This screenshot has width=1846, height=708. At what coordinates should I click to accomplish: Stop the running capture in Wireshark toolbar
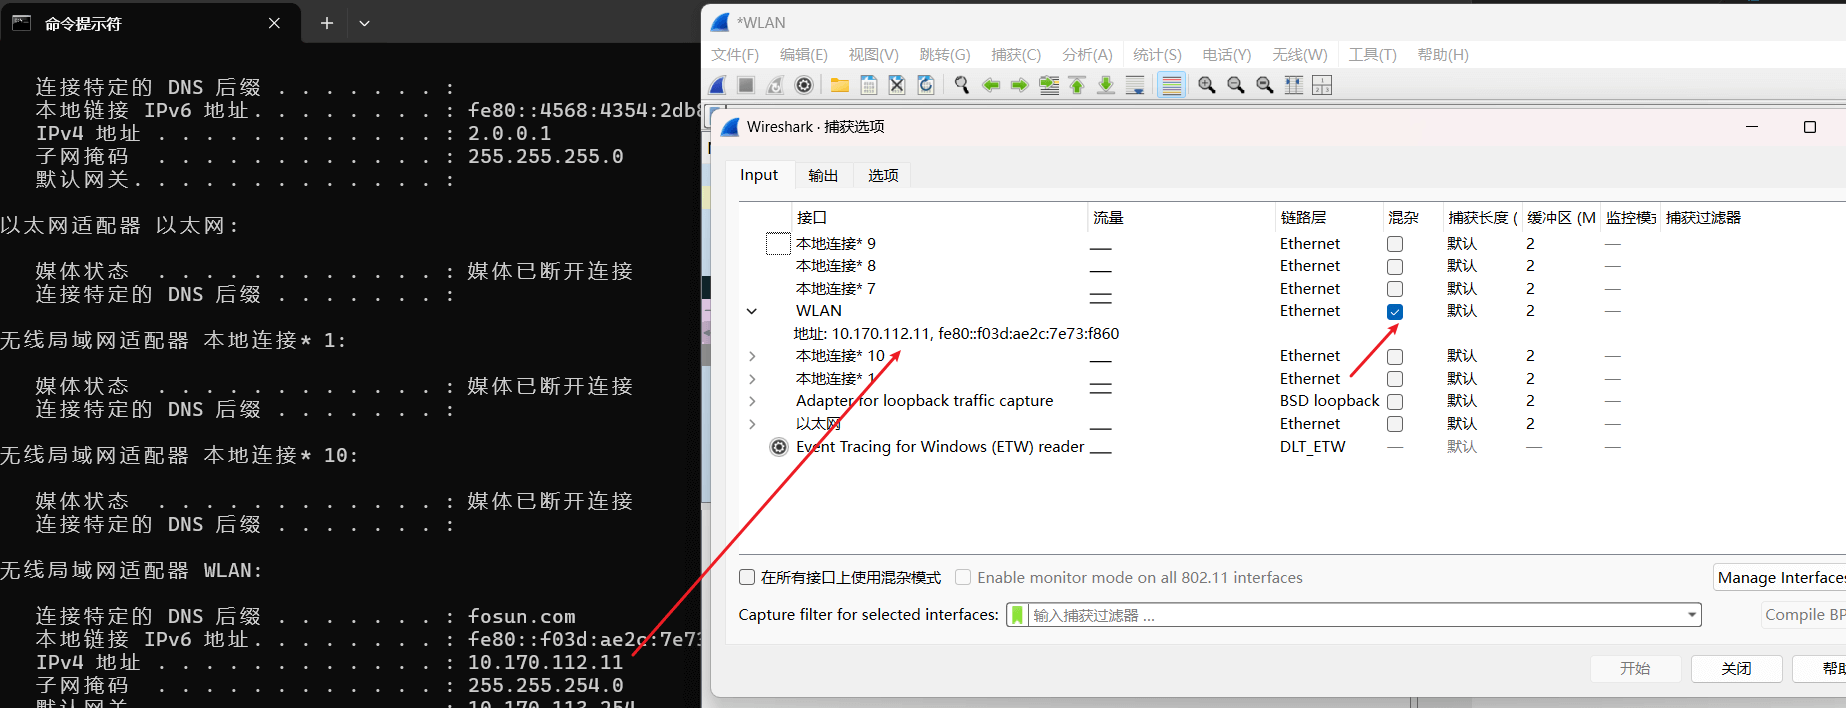tap(746, 85)
